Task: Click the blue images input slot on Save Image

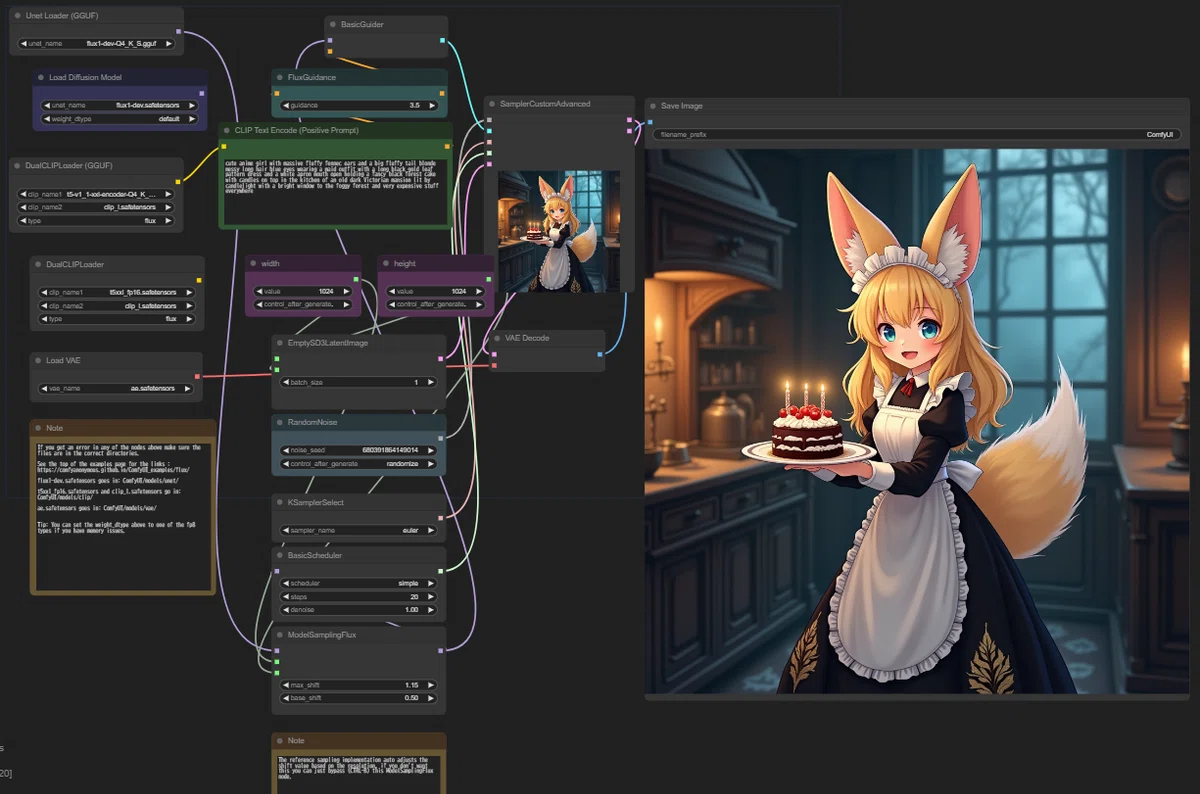Action: (650, 121)
